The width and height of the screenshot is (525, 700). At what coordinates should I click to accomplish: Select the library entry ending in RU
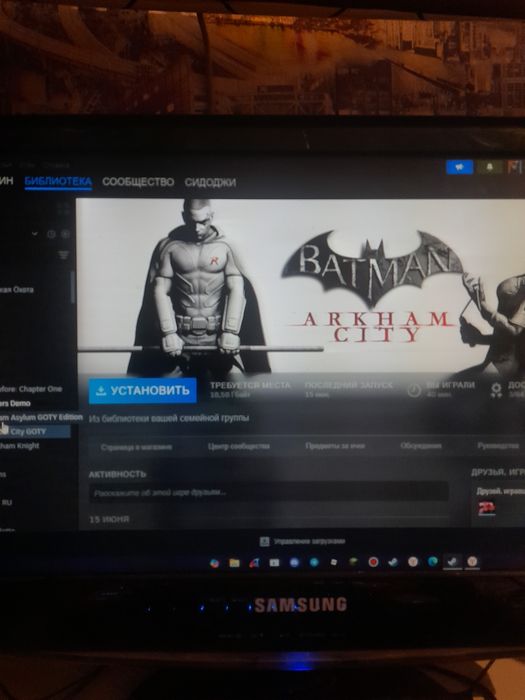click(x=6, y=503)
